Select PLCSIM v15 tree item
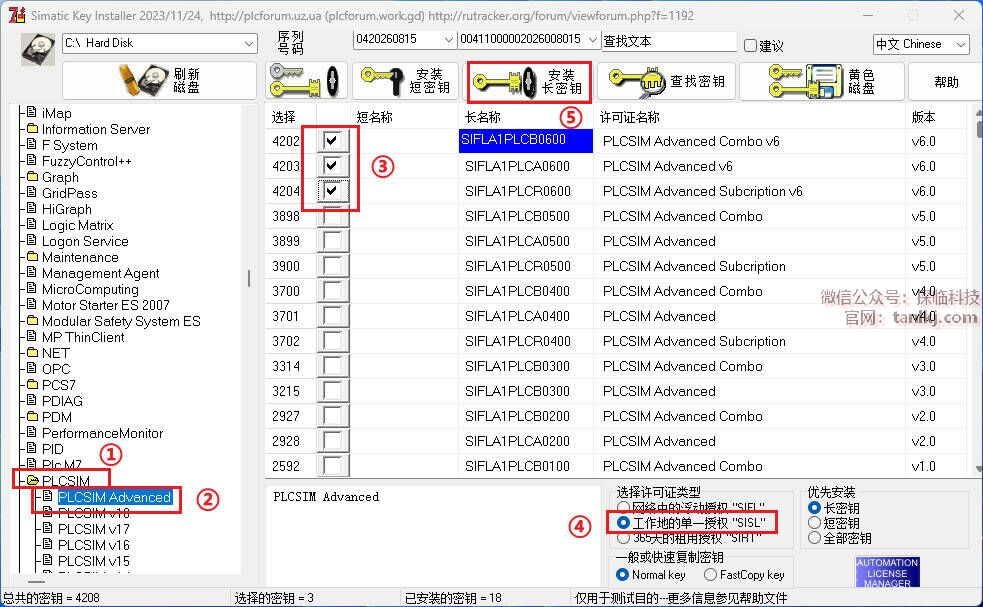The image size is (983, 607). 93,561
